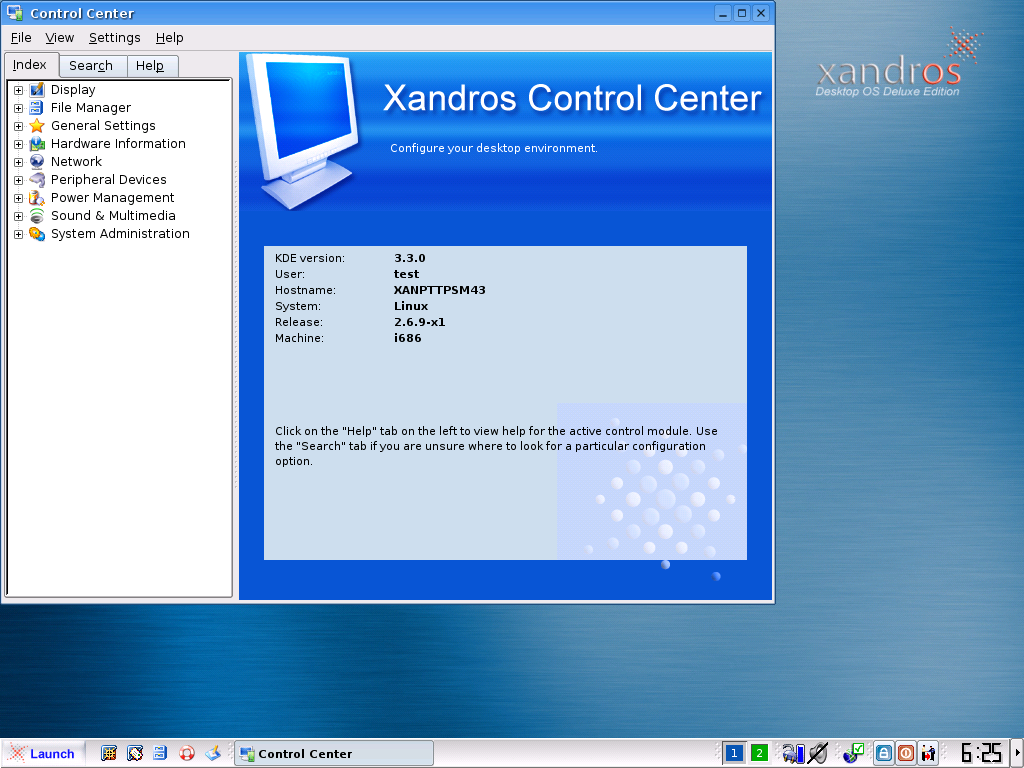Click the Display module icon in the tree
This screenshot has height=768, width=1024.
click(x=37, y=89)
